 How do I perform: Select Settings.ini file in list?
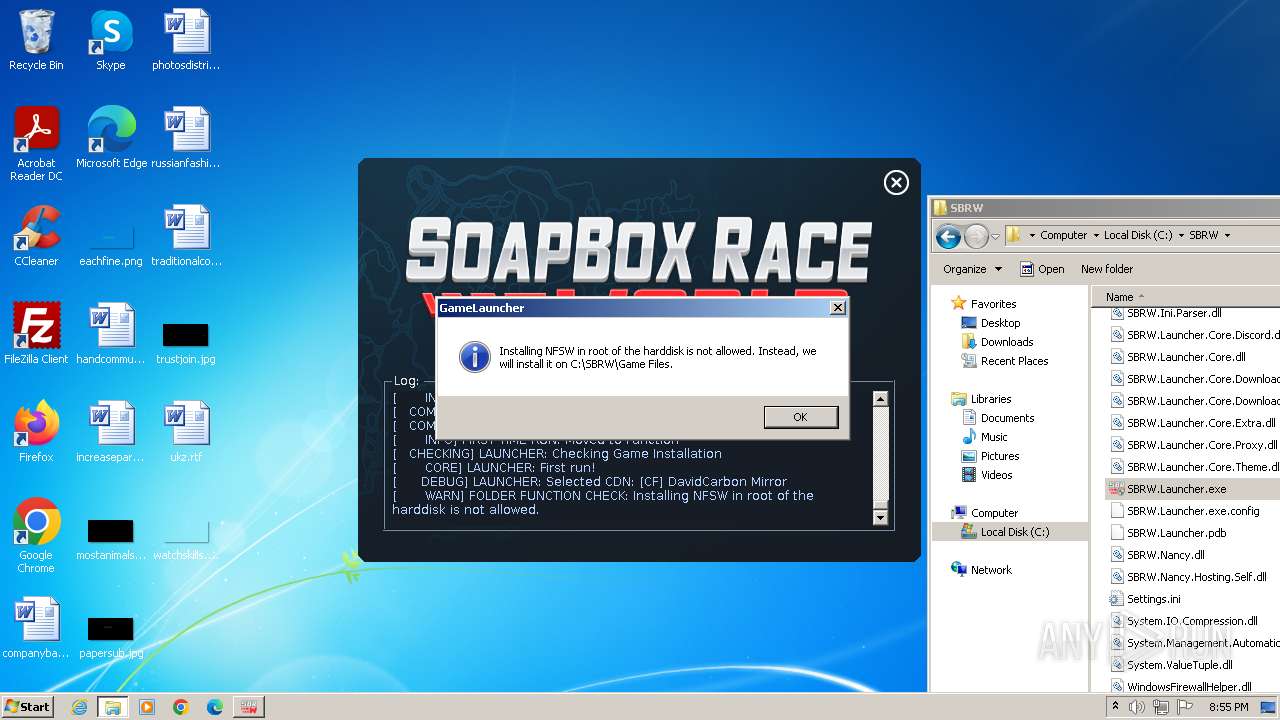(x=1153, y=599)
